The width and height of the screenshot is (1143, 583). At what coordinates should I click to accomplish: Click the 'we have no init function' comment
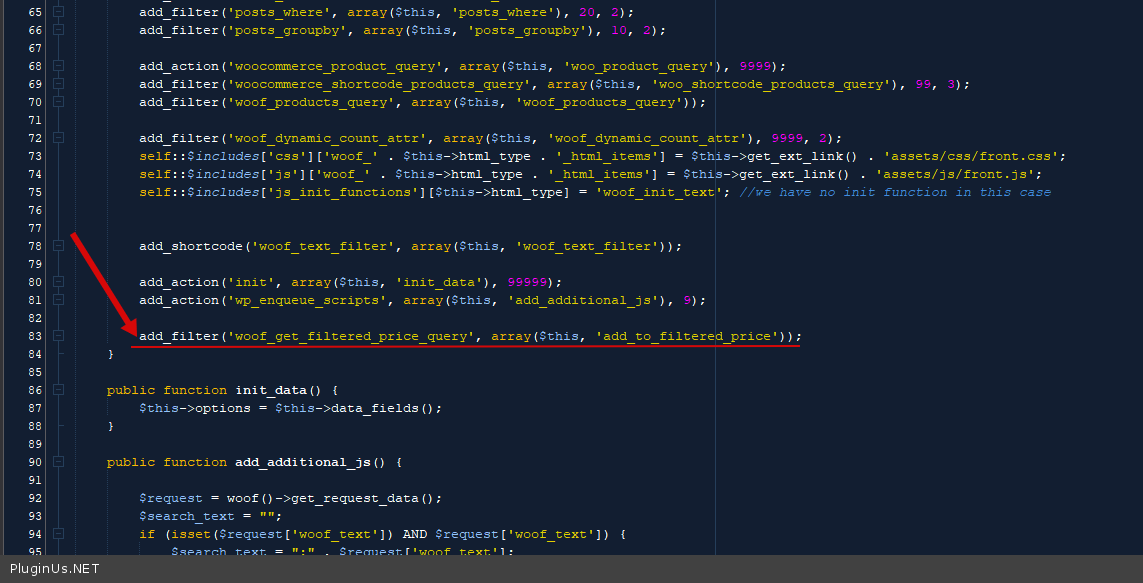894,192
